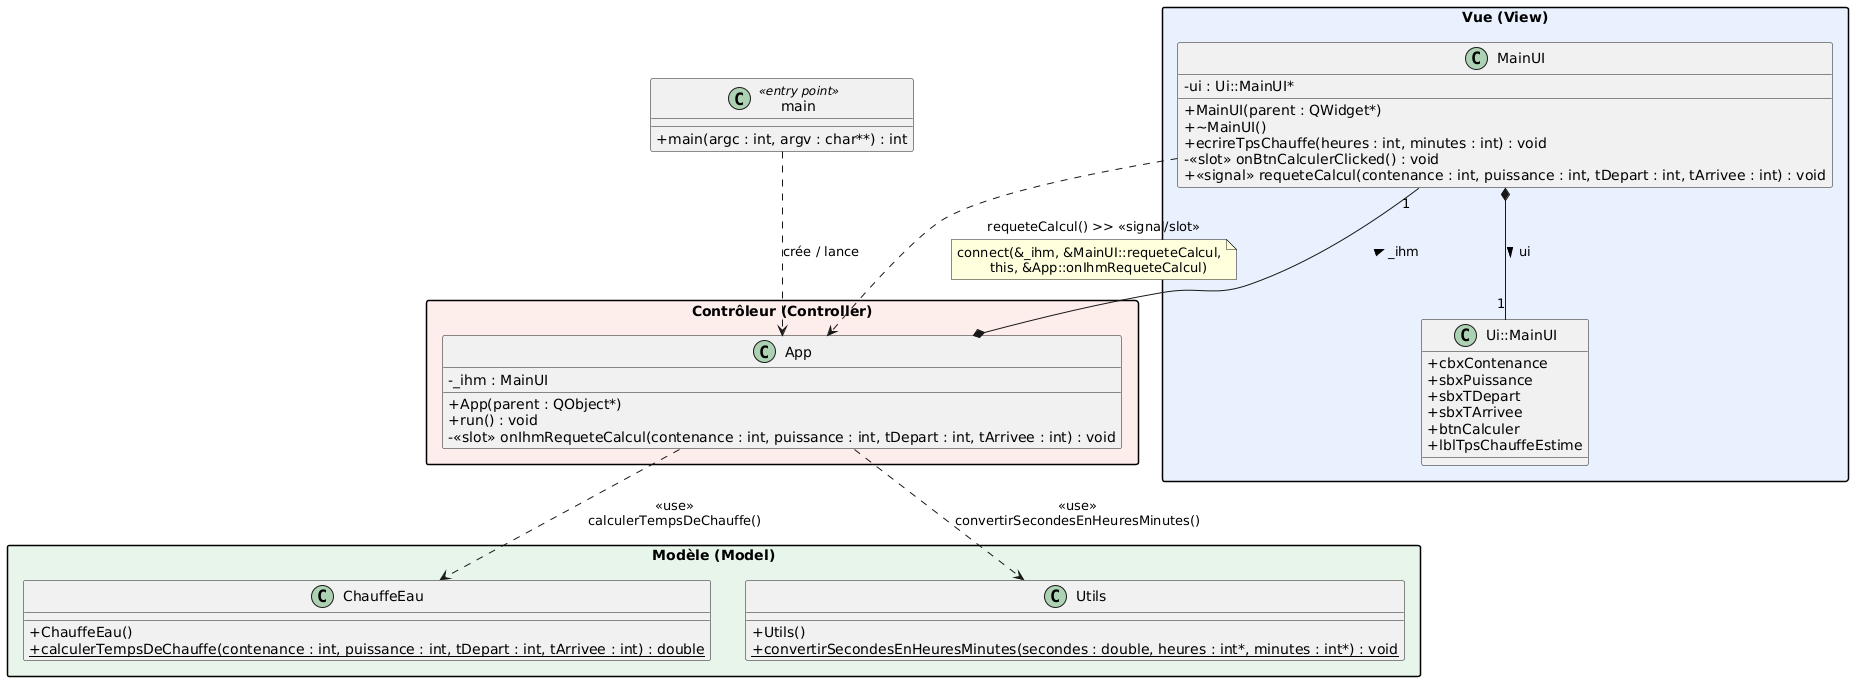This screenshot has height=689, width=1861.
Task: Click the +sbxTDepart field
Action: coord(1474,396)
